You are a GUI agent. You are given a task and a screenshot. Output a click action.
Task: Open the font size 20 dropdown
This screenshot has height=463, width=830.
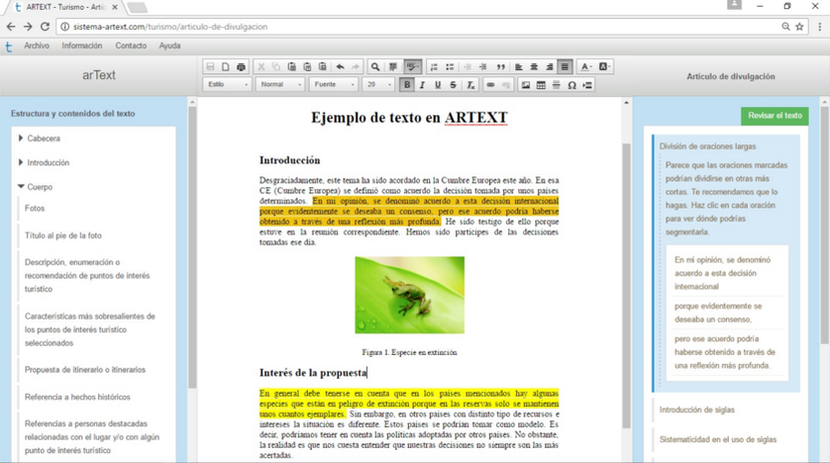(378, 85)
